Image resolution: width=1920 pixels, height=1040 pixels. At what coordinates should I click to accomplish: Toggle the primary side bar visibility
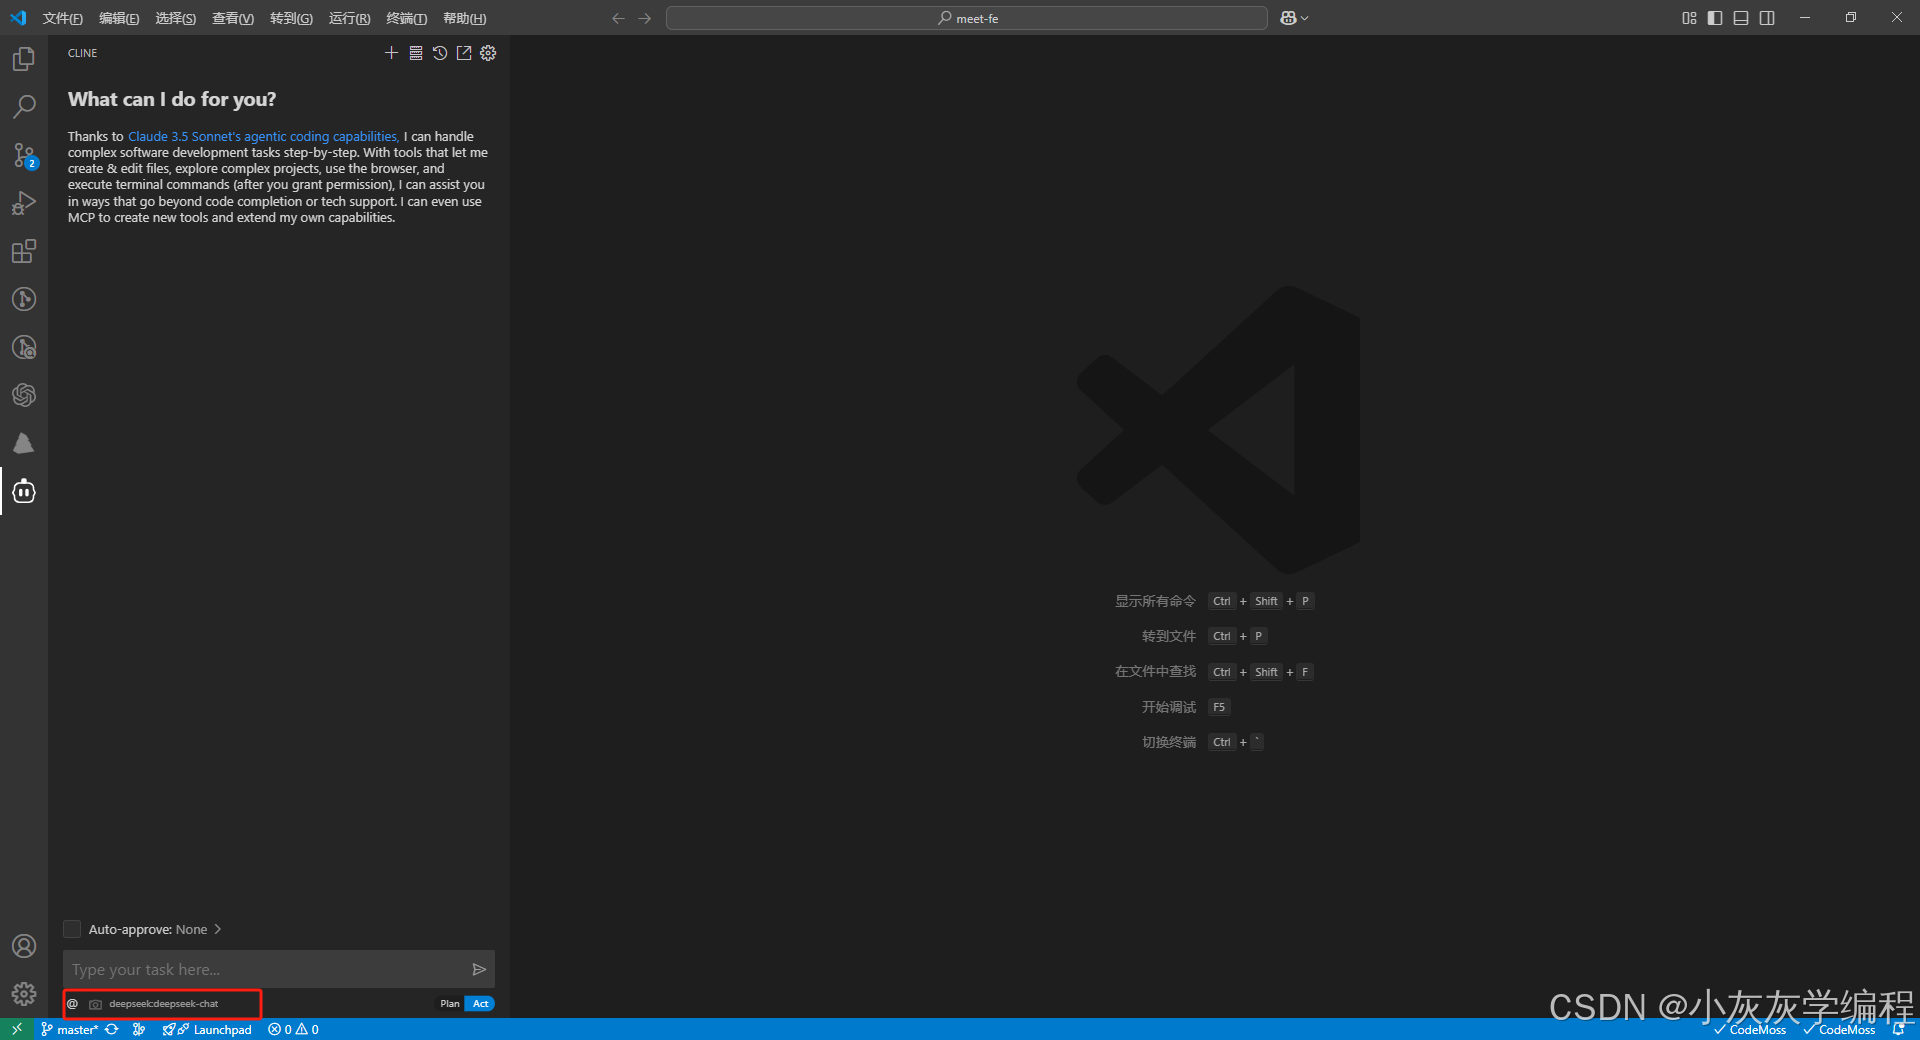(1715, 18)
